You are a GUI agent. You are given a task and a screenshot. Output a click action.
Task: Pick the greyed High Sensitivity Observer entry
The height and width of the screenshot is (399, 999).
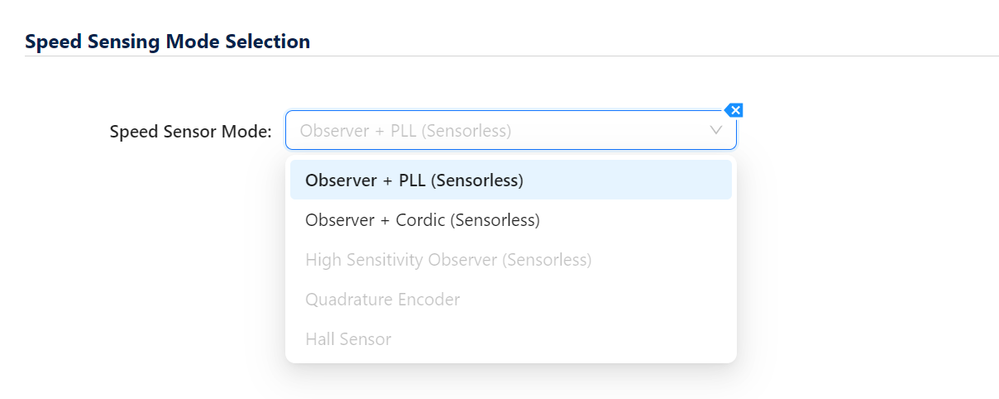click(511, 260)
